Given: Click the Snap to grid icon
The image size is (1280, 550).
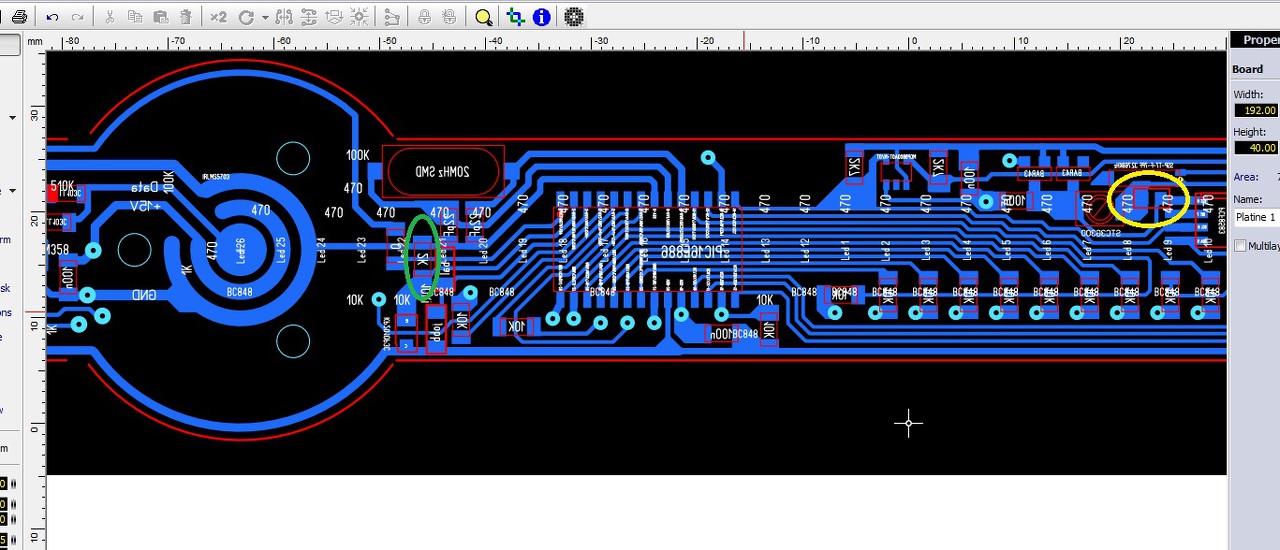Looking at the screenshot, I should 359,17.
